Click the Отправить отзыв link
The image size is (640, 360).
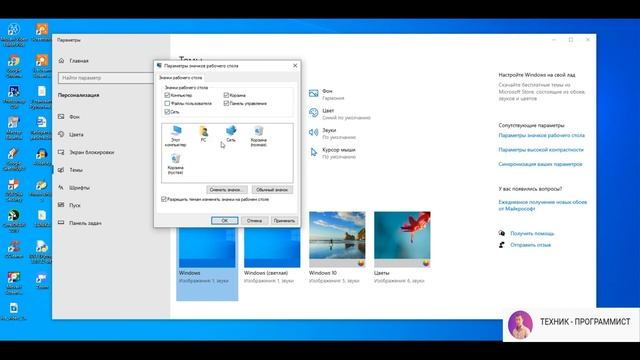[x=531, y=245]
